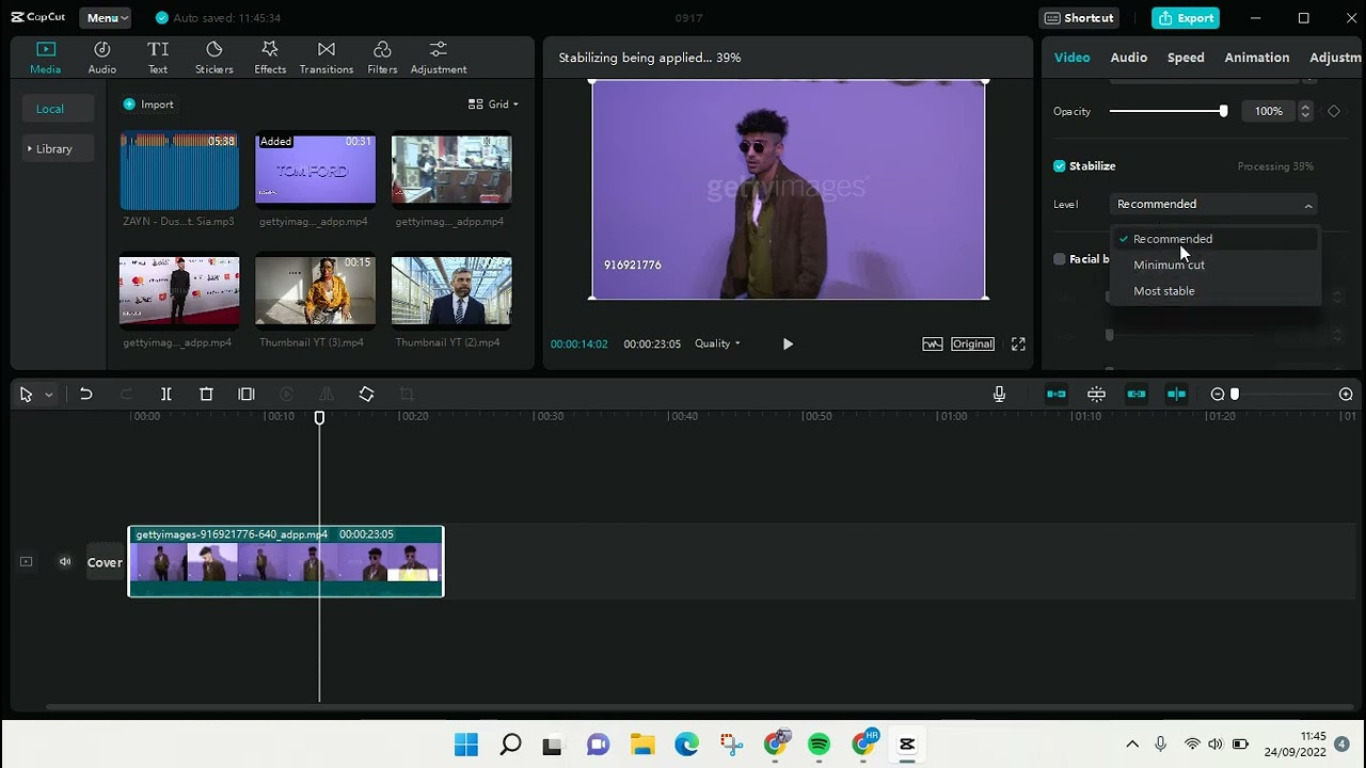Click the opacity percentage field
The height and width of the screenshot is (768, 1366).
click(1268, 111)
